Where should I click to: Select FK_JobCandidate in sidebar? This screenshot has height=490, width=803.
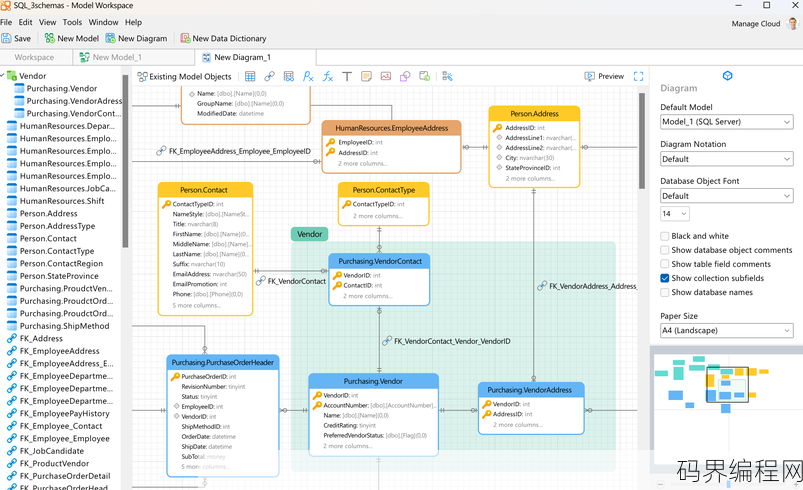tap(52, 451)
